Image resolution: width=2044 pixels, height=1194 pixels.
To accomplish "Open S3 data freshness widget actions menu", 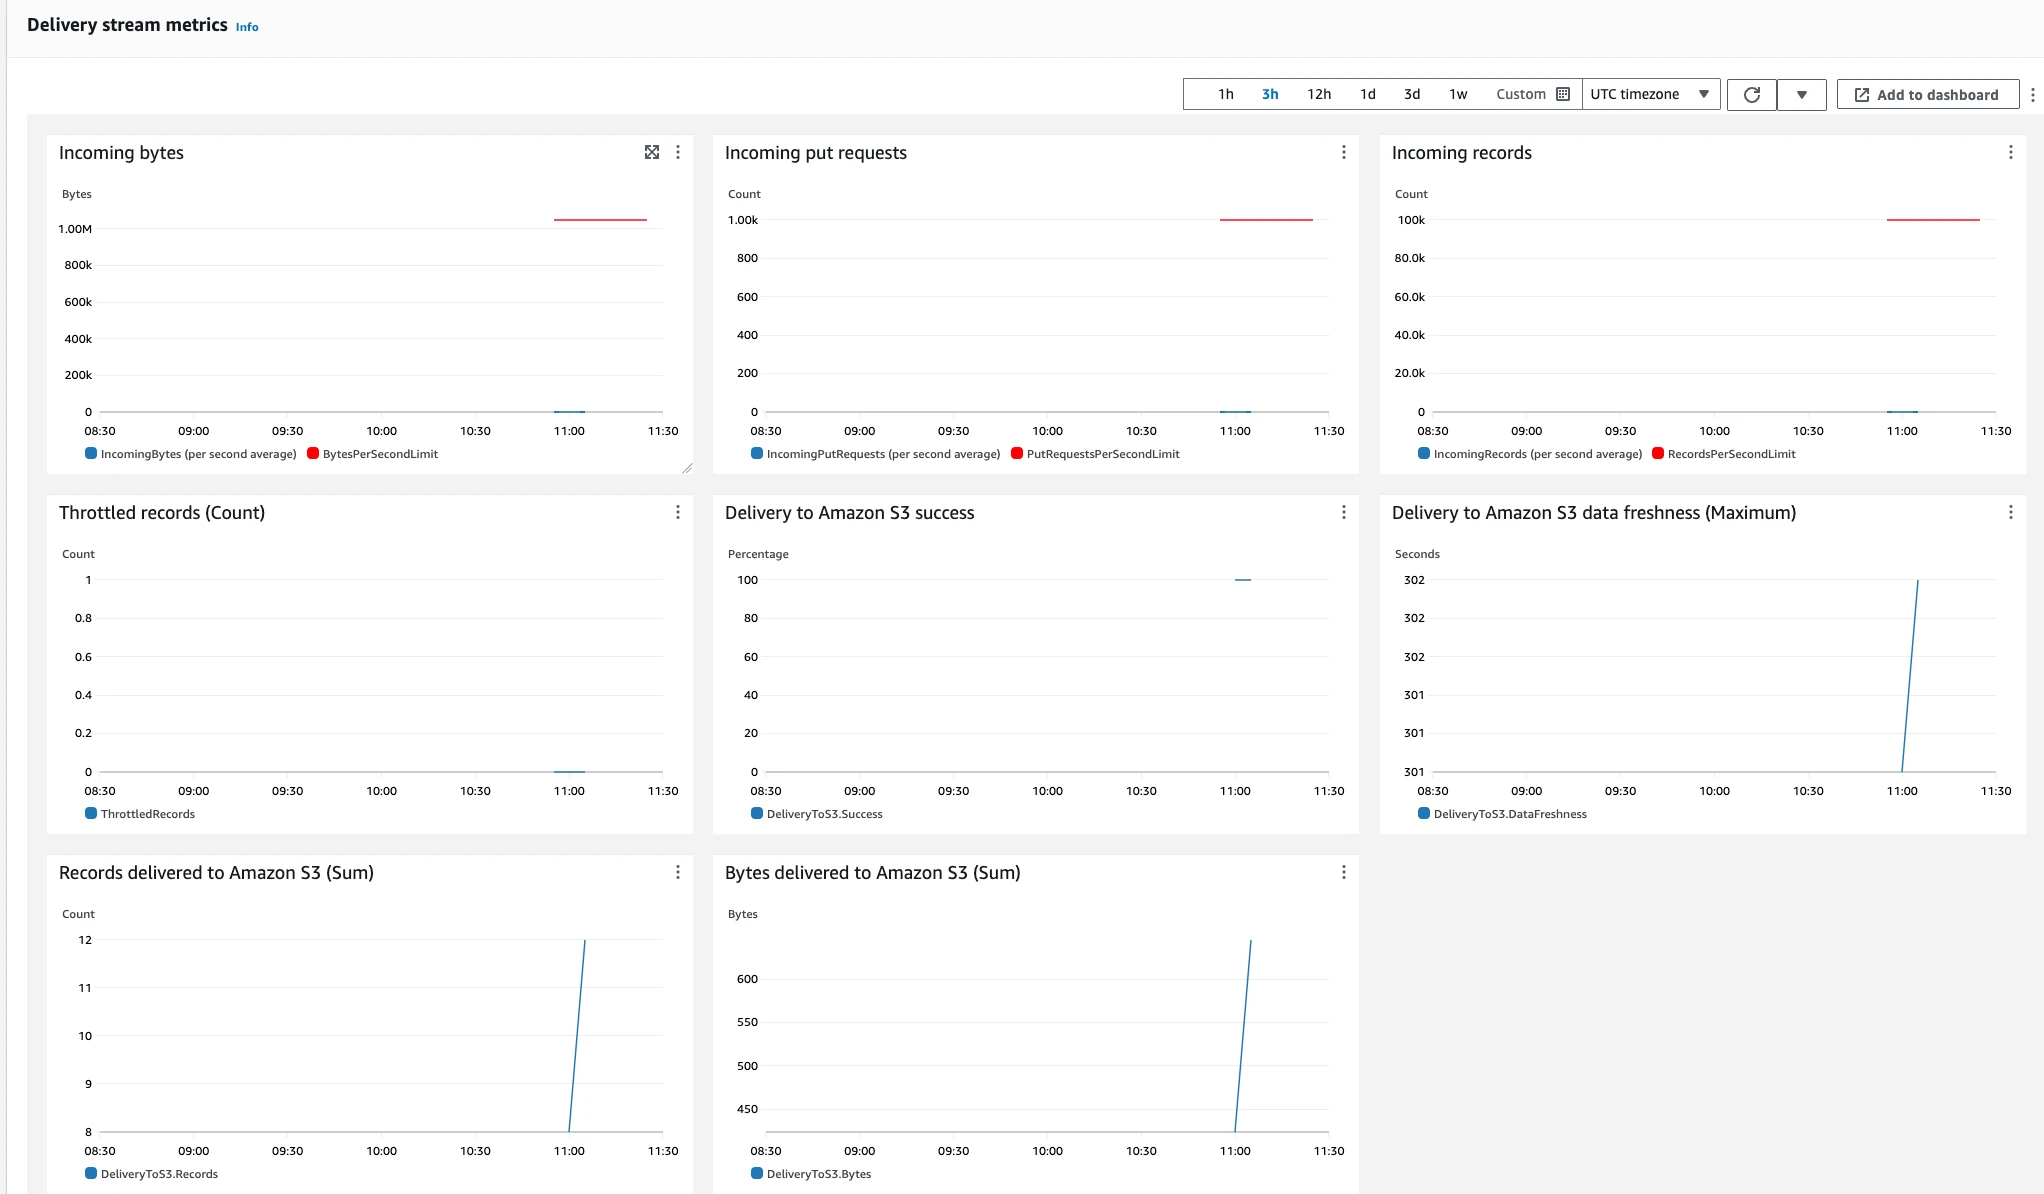I will (x=2011, y=512).
